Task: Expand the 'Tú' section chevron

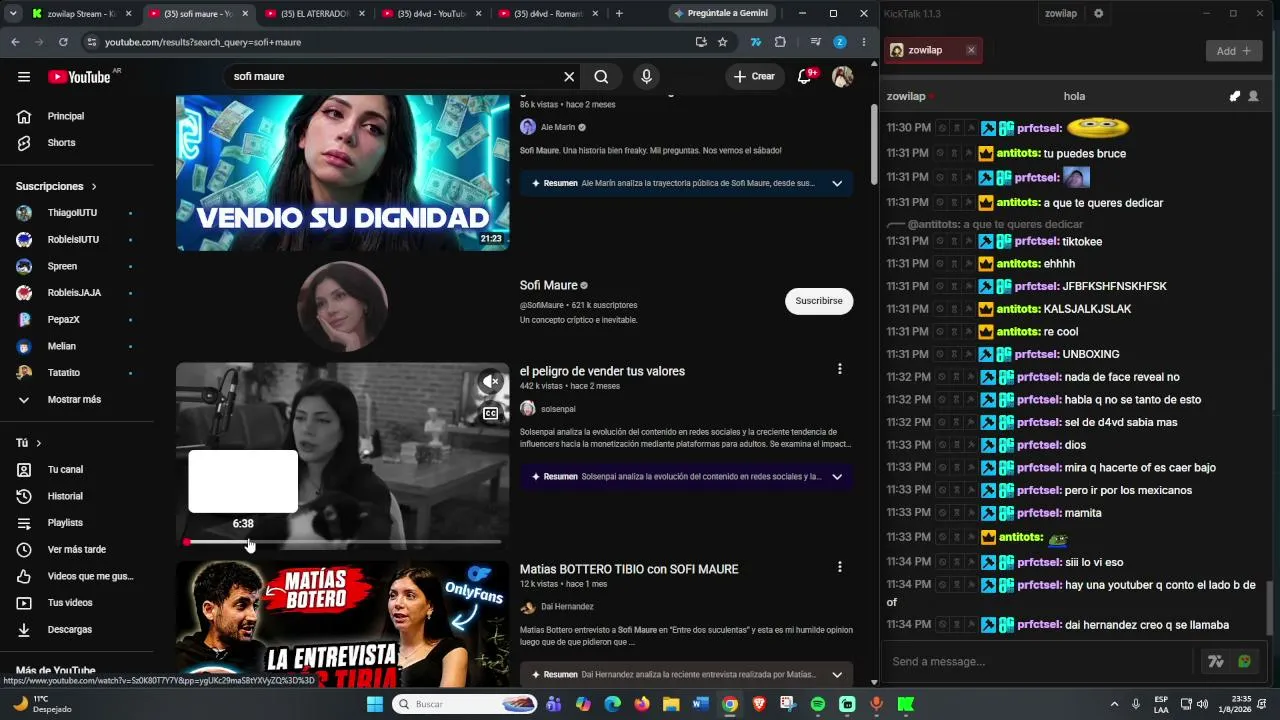Action: [x=39, y=443]
